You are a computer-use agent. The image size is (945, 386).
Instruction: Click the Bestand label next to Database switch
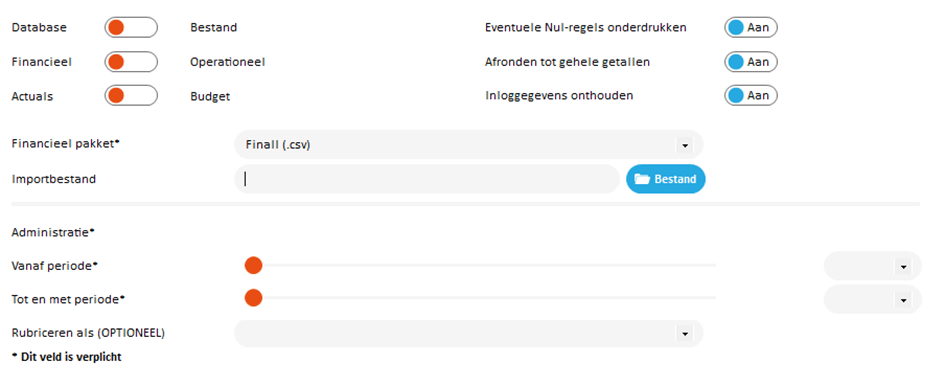coord(213,28)
